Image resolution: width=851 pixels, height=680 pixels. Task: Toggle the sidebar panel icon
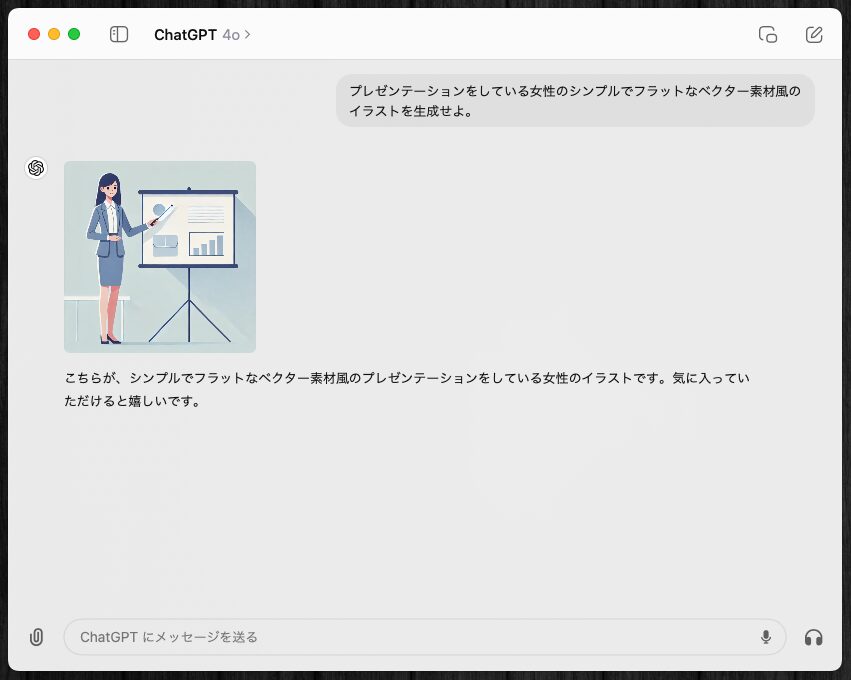(119, 35)
